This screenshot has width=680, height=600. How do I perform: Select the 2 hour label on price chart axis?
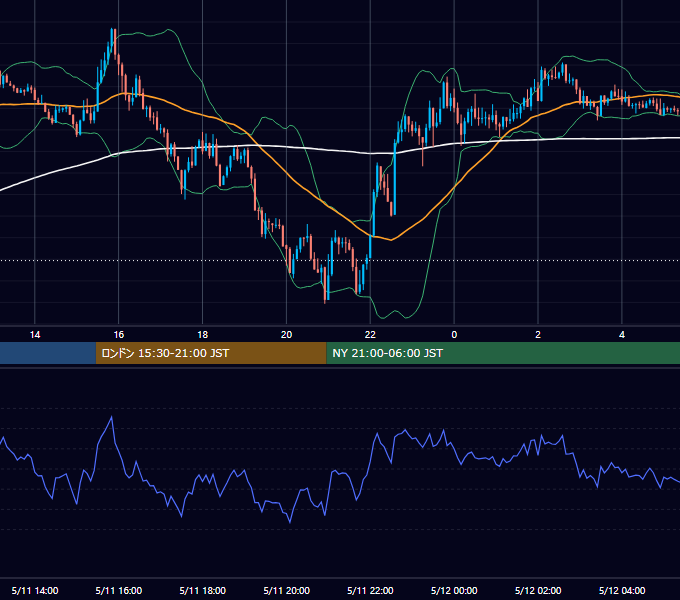pyautogui.click(x=538, y=335)
